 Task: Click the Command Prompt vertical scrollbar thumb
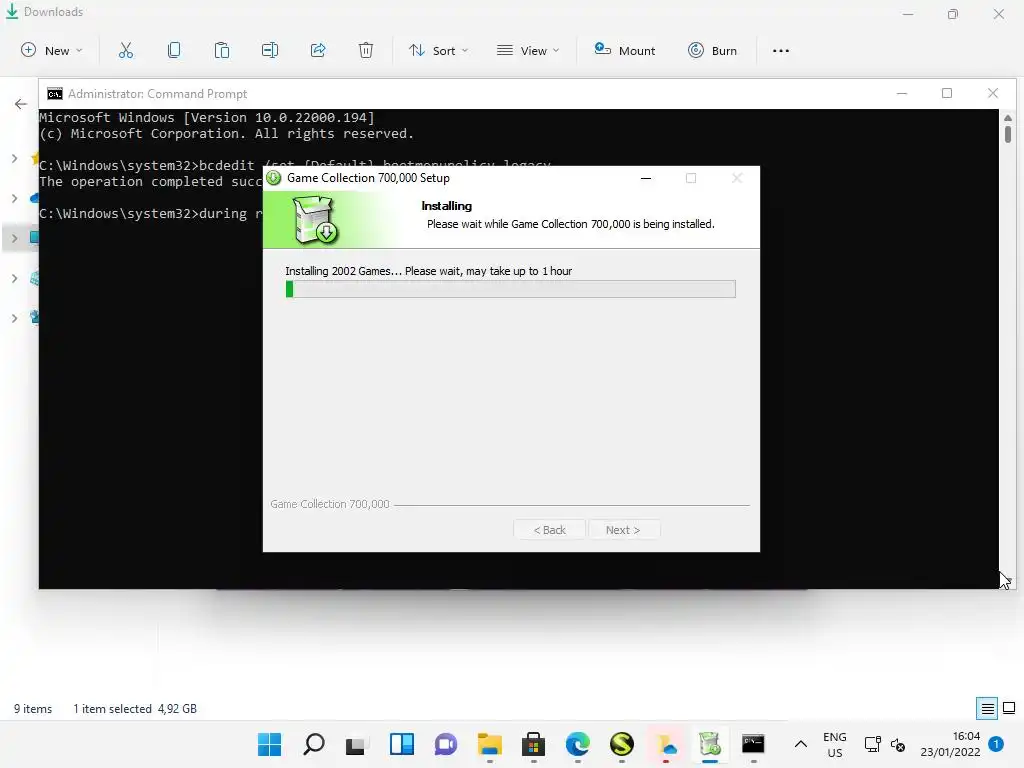[1008, 134]
